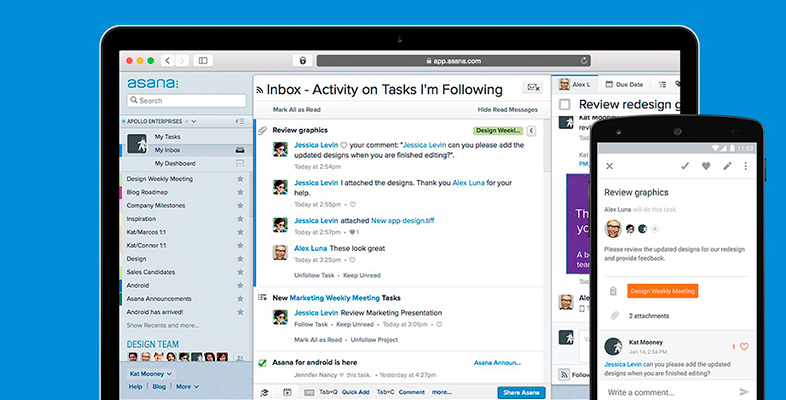Click the team members icon beside avatars
Image resolution: width=786 pixels, height=400 pixels.
click(x=240, y=357)
